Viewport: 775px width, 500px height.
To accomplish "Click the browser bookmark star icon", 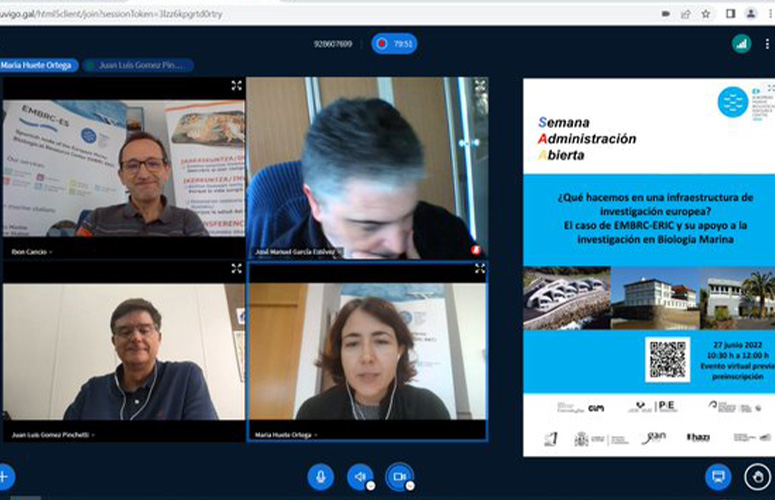I will pos(706,14).
